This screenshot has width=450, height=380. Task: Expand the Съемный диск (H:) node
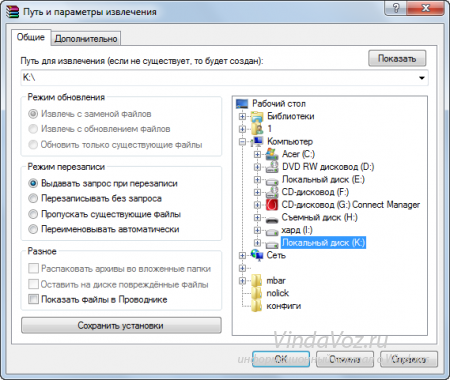(257, 217)
